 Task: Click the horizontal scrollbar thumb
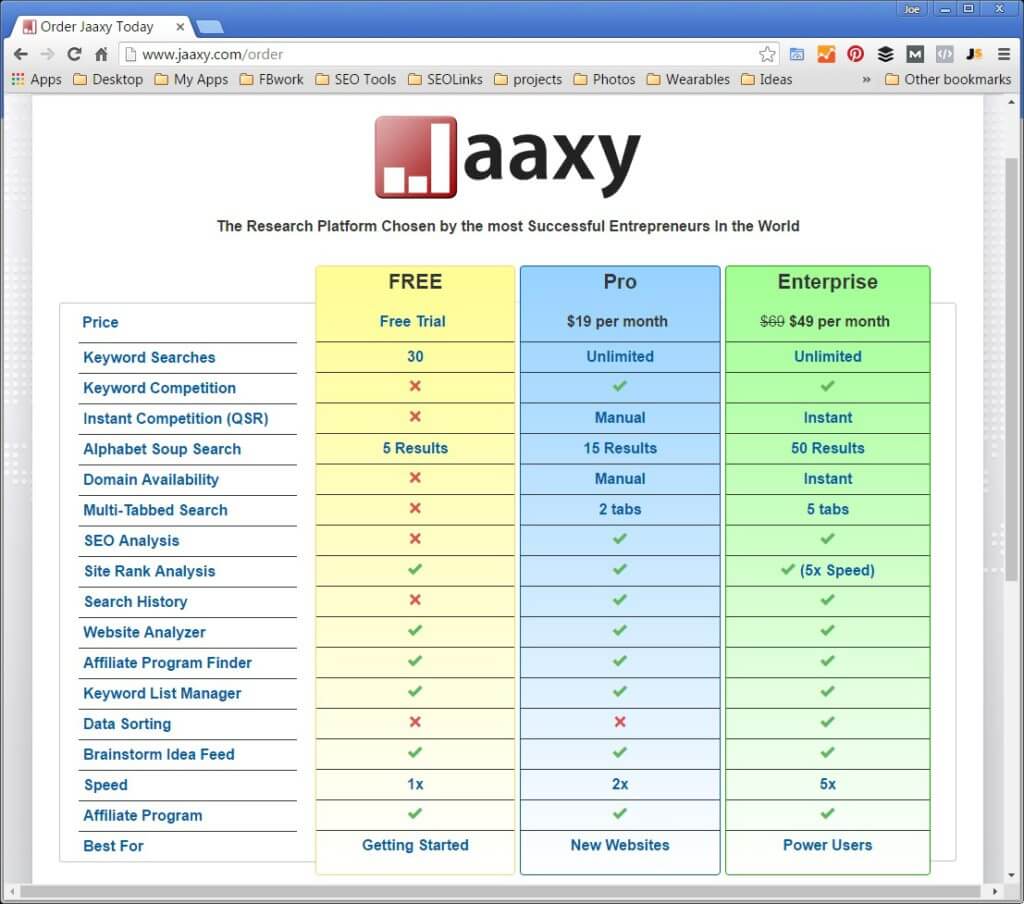[500, 892]
